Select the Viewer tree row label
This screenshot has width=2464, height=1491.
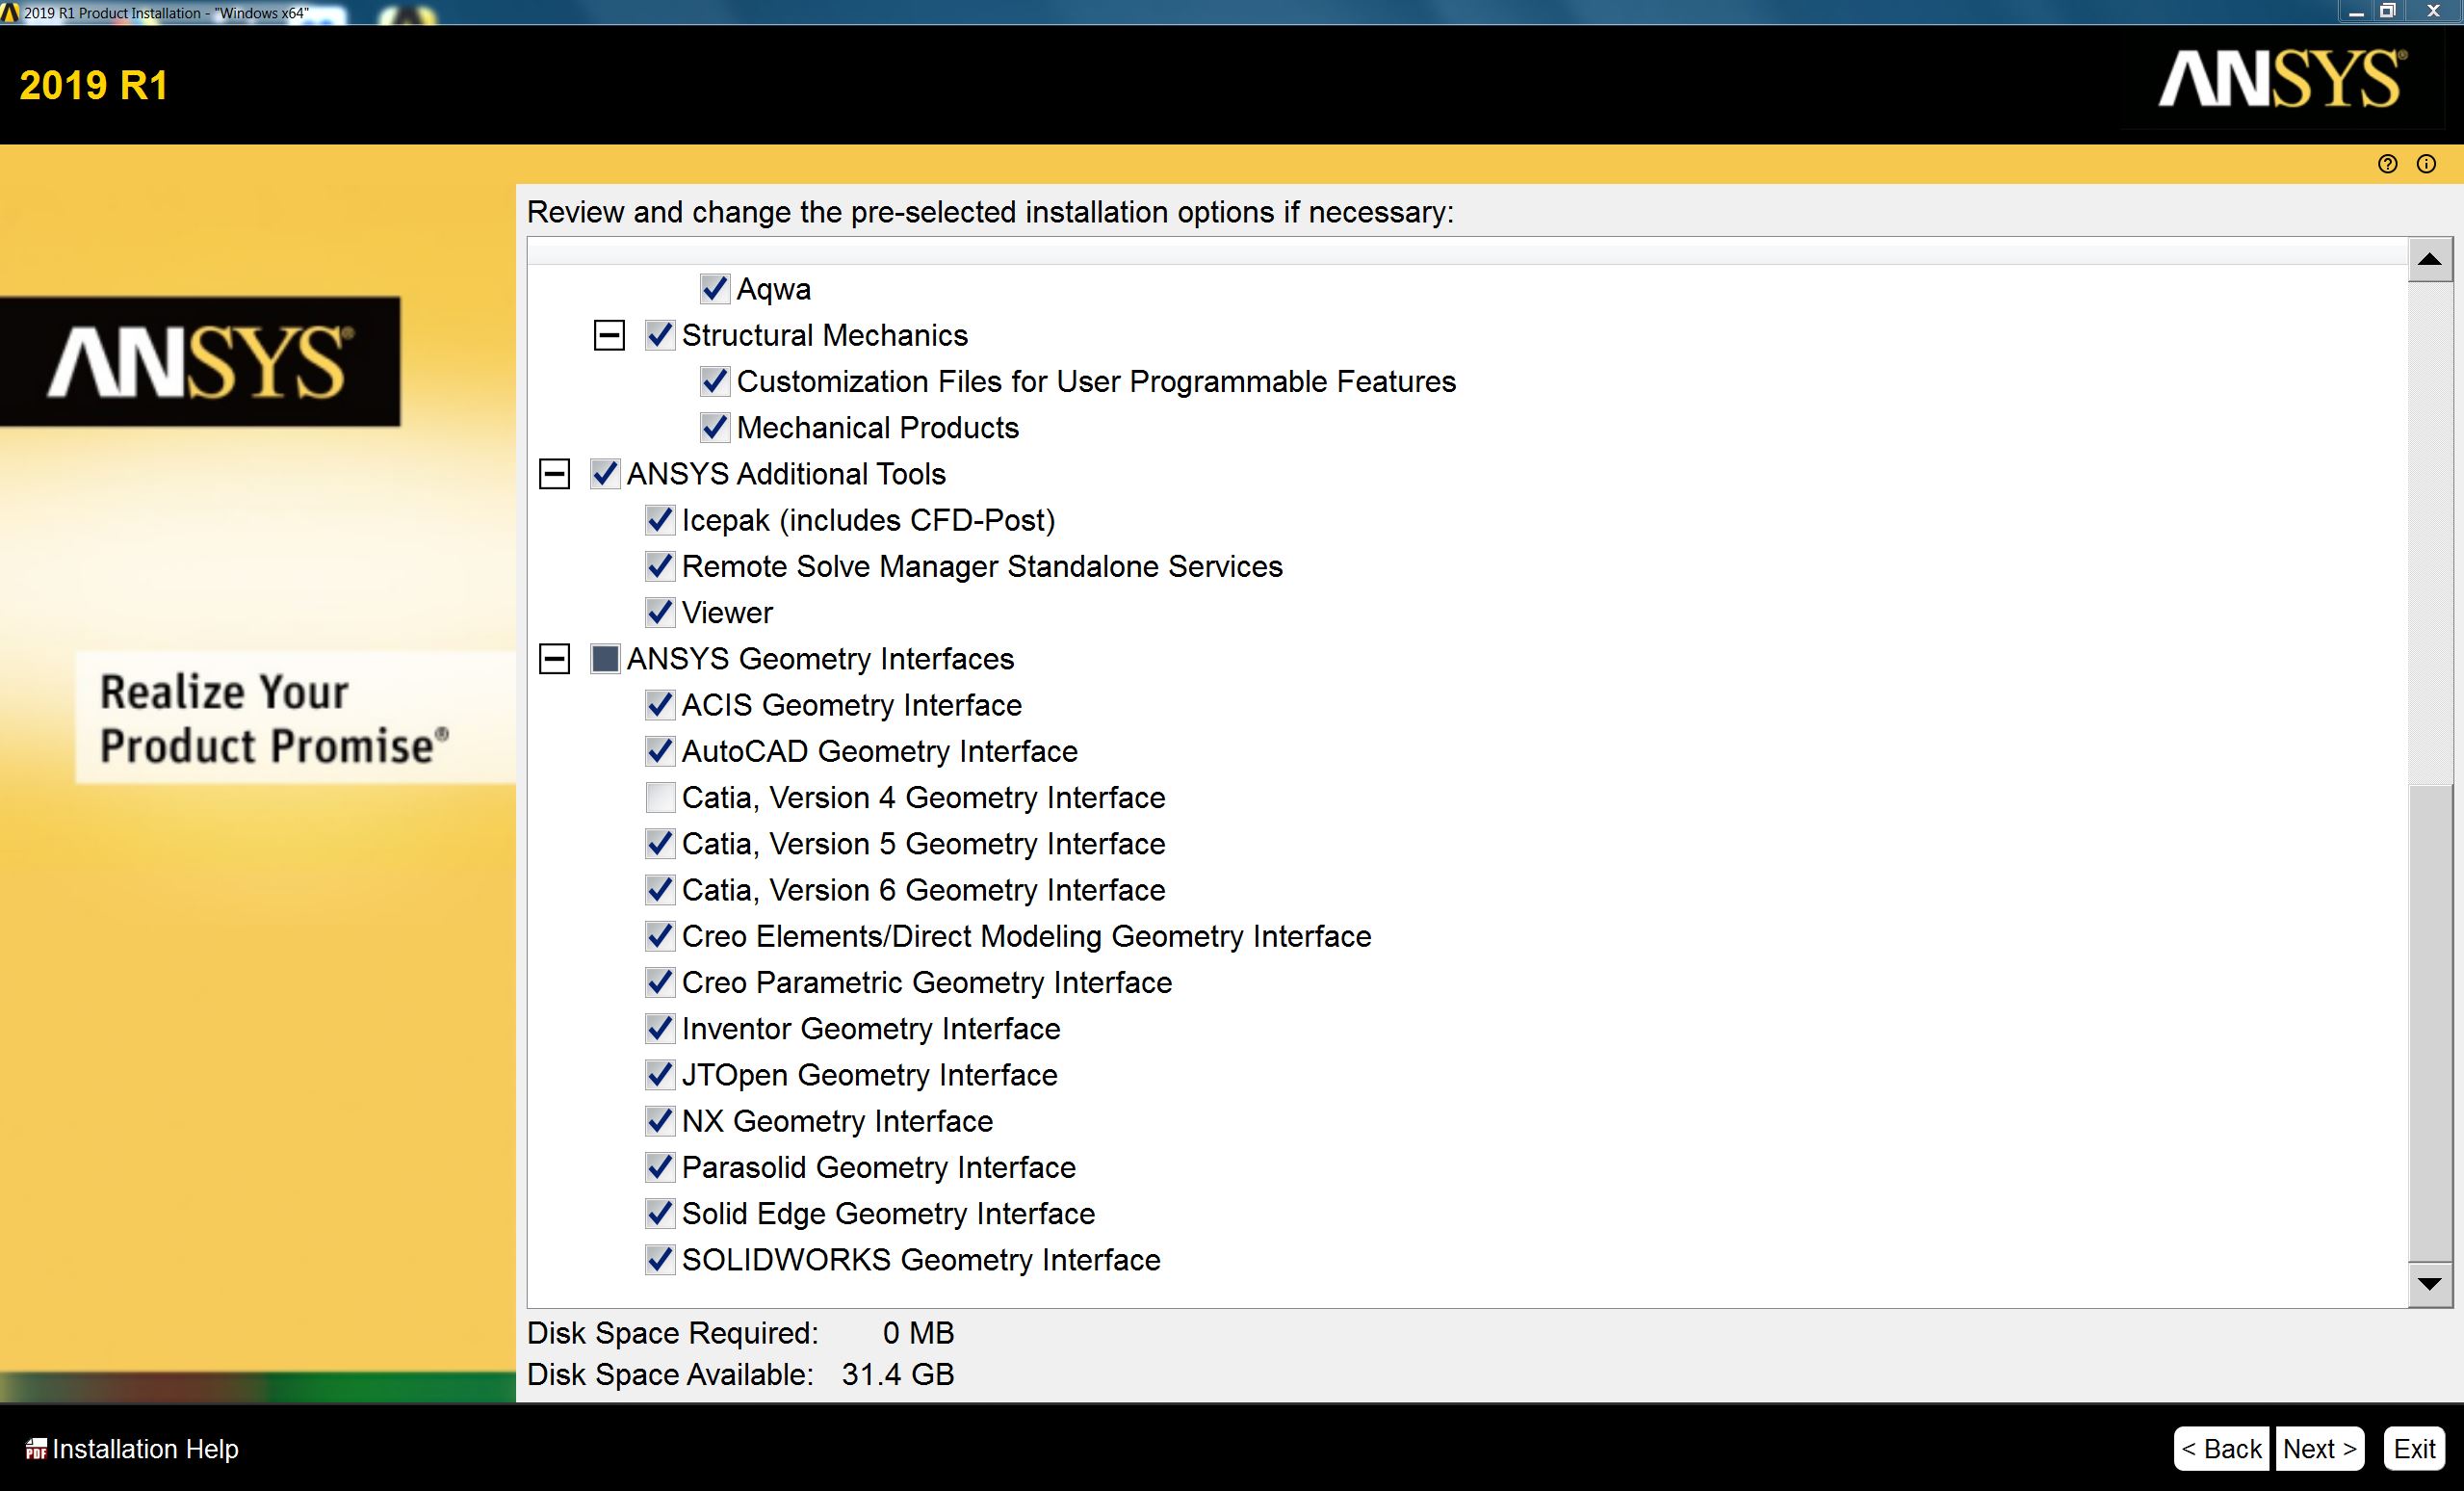point(727,612)
